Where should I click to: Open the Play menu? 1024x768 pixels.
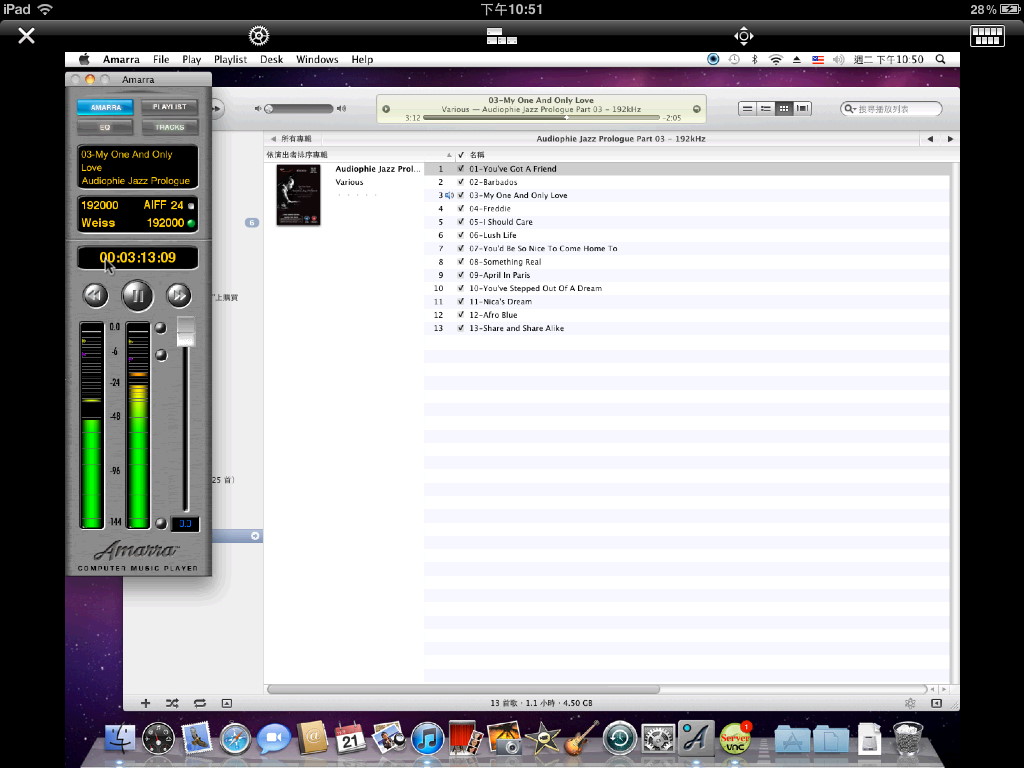(x=191, y=59)
